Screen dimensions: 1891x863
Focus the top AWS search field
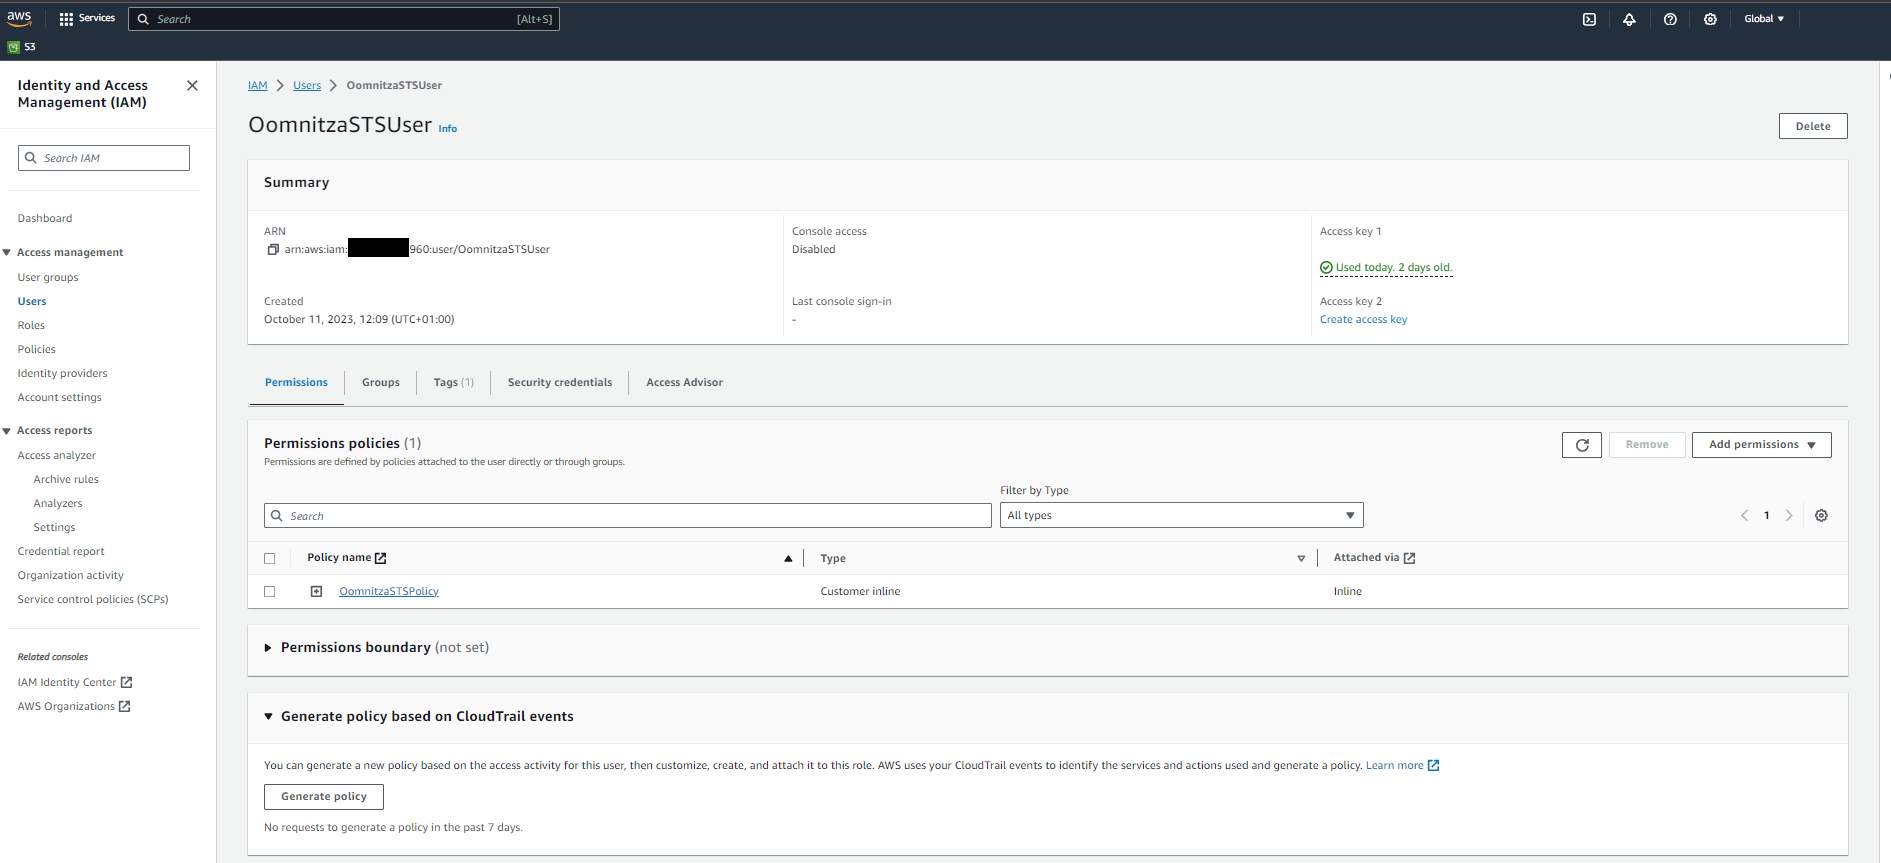(x=344, y=19)
